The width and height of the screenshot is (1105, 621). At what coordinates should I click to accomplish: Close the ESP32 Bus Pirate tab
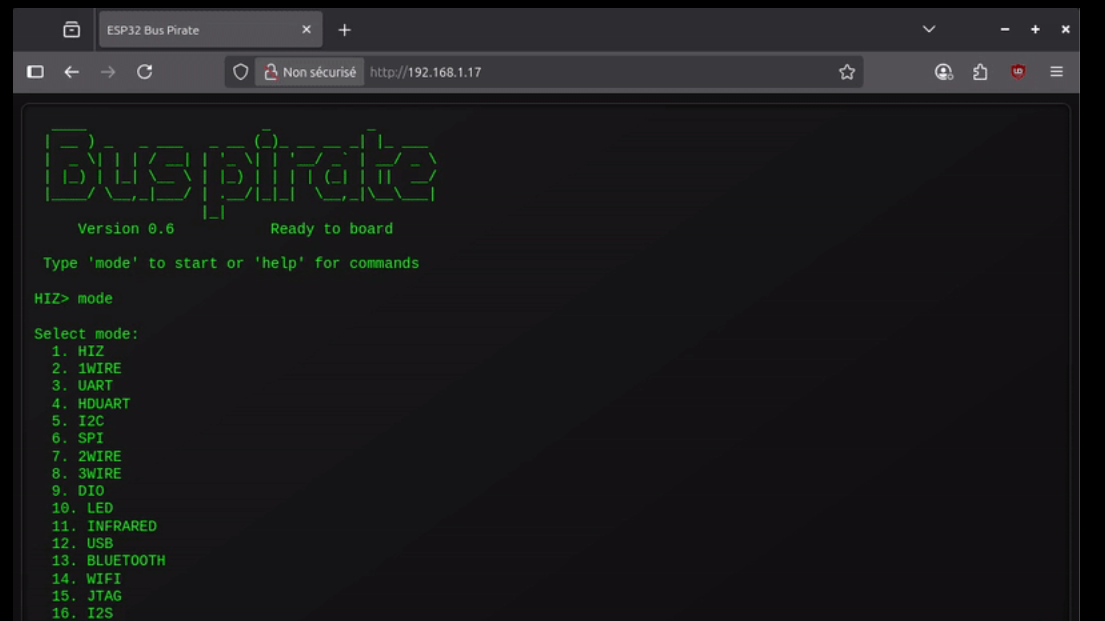(x=307, y=30)
